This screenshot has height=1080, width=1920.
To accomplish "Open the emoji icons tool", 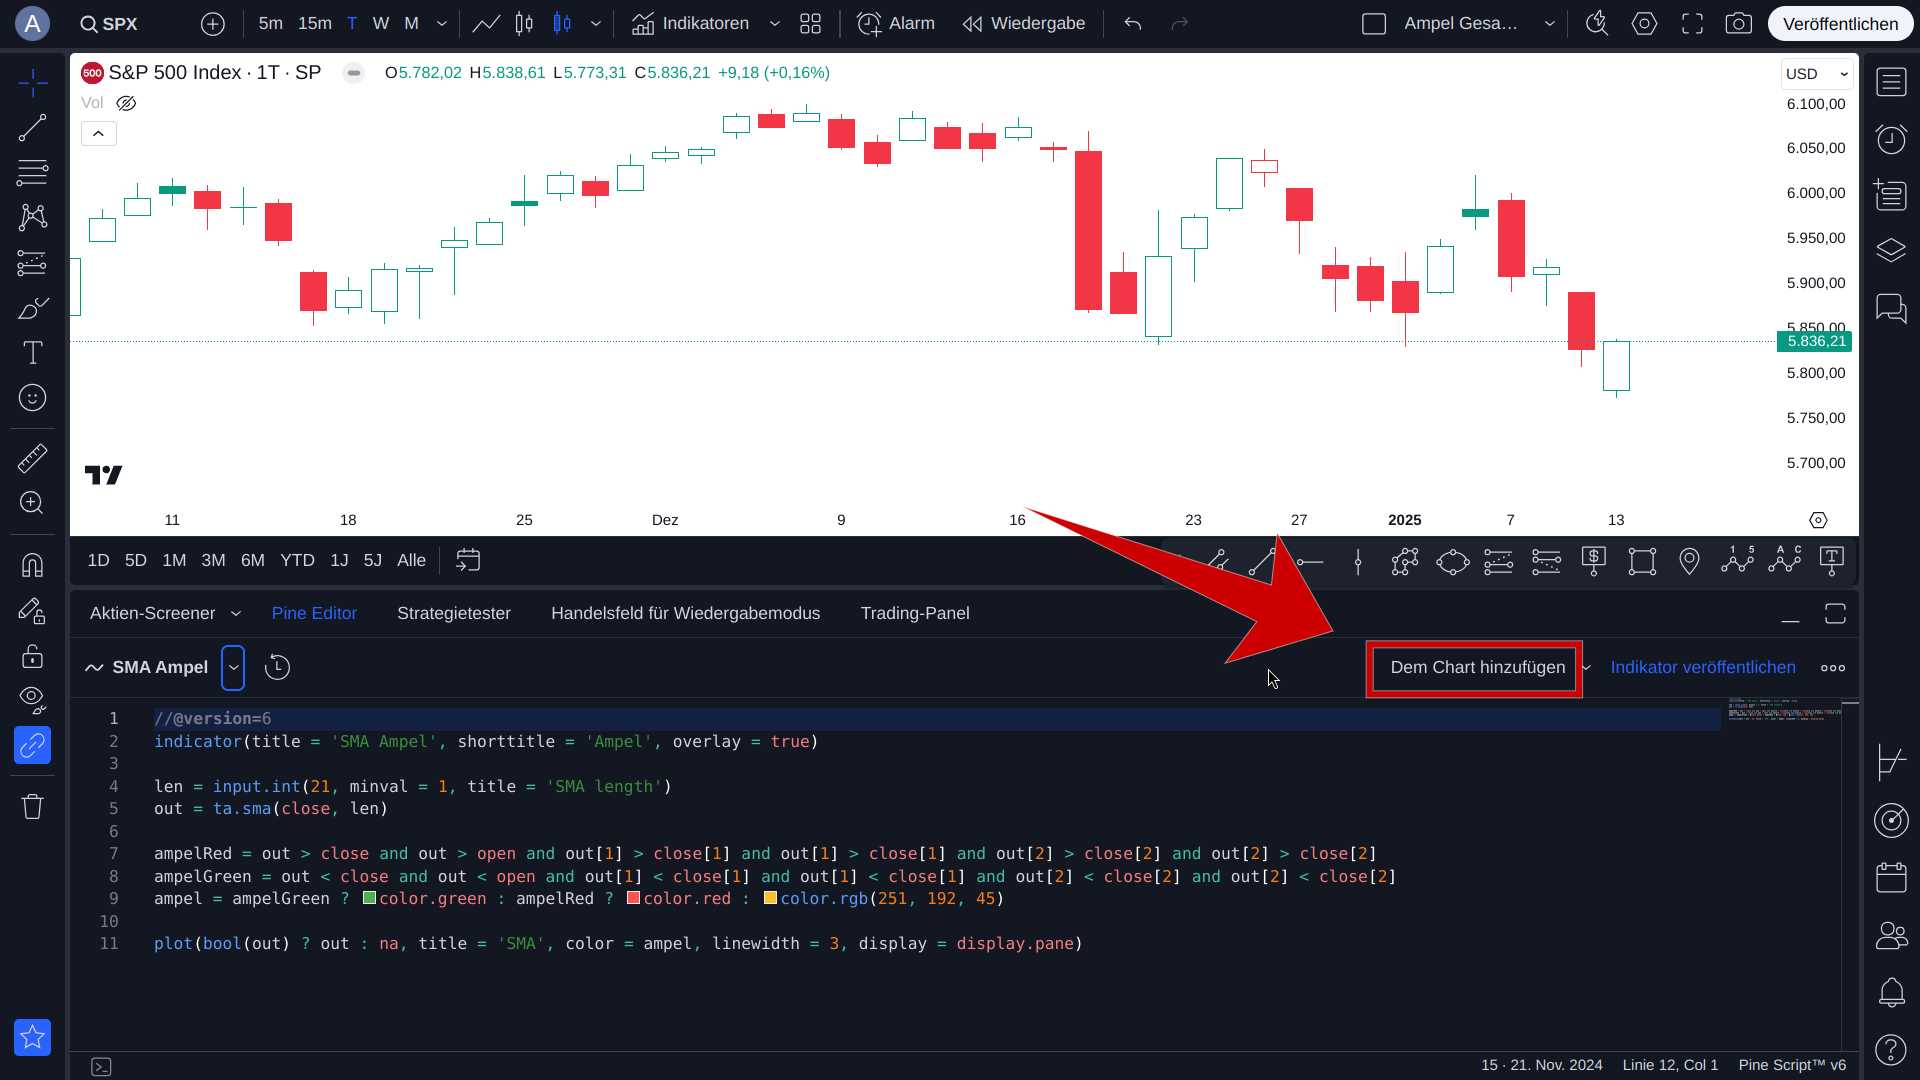I will (32, 398).
